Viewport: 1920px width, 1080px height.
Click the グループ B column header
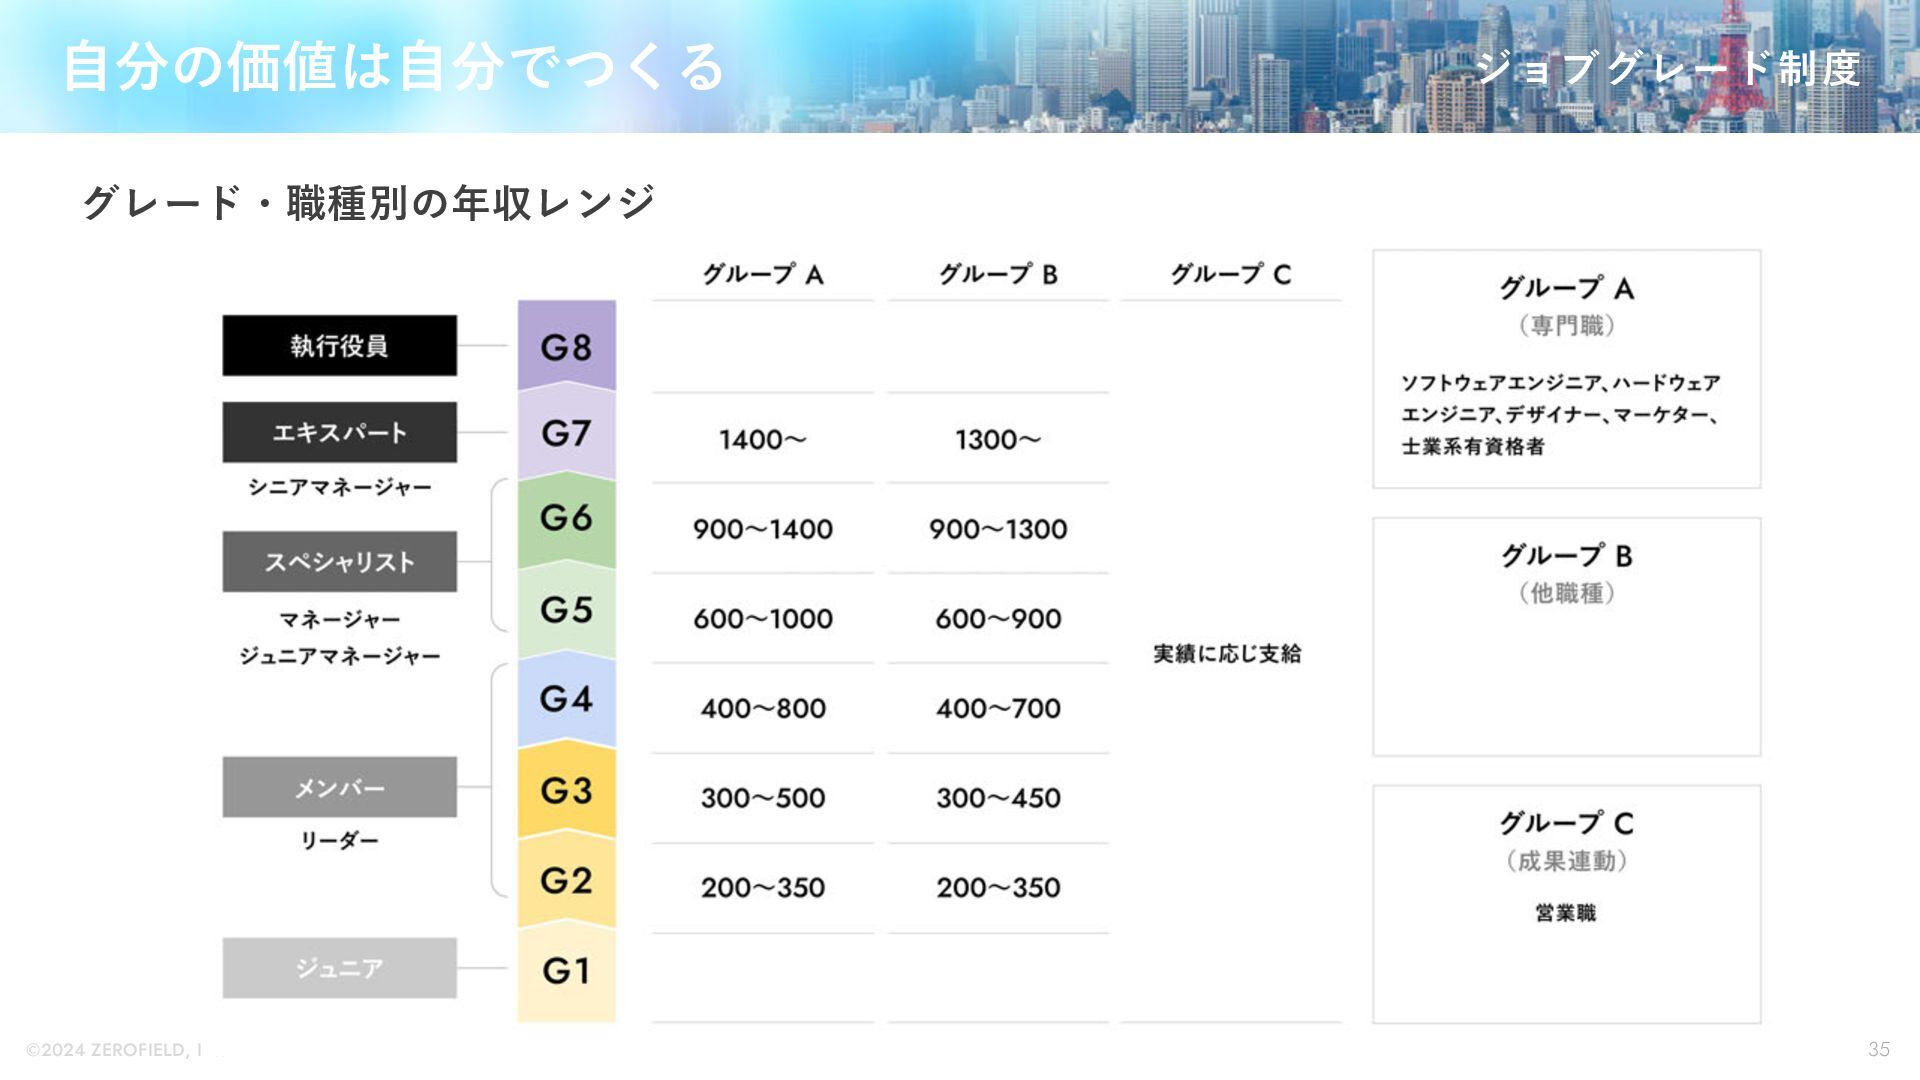click(997, 274)
